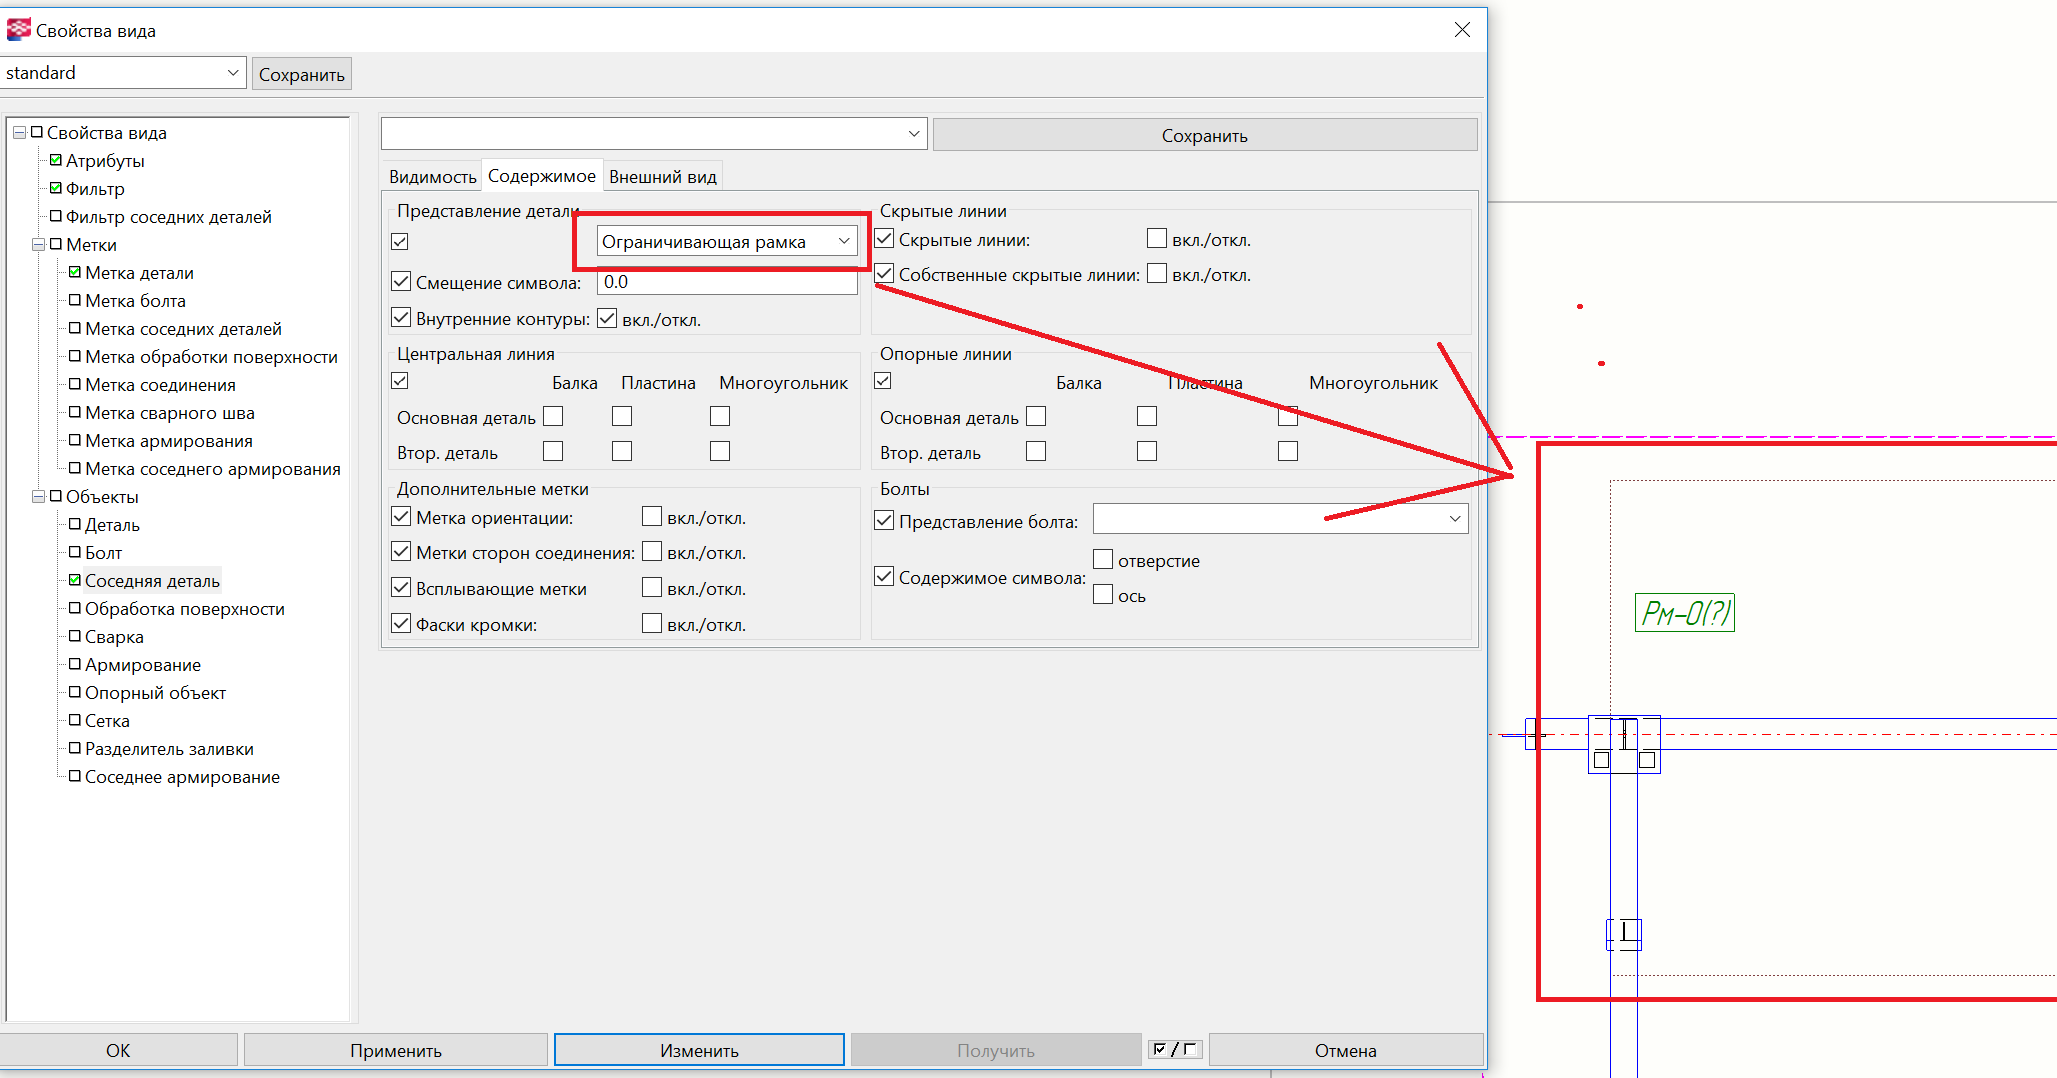Open the Метка детали tree item

[139, 273]
